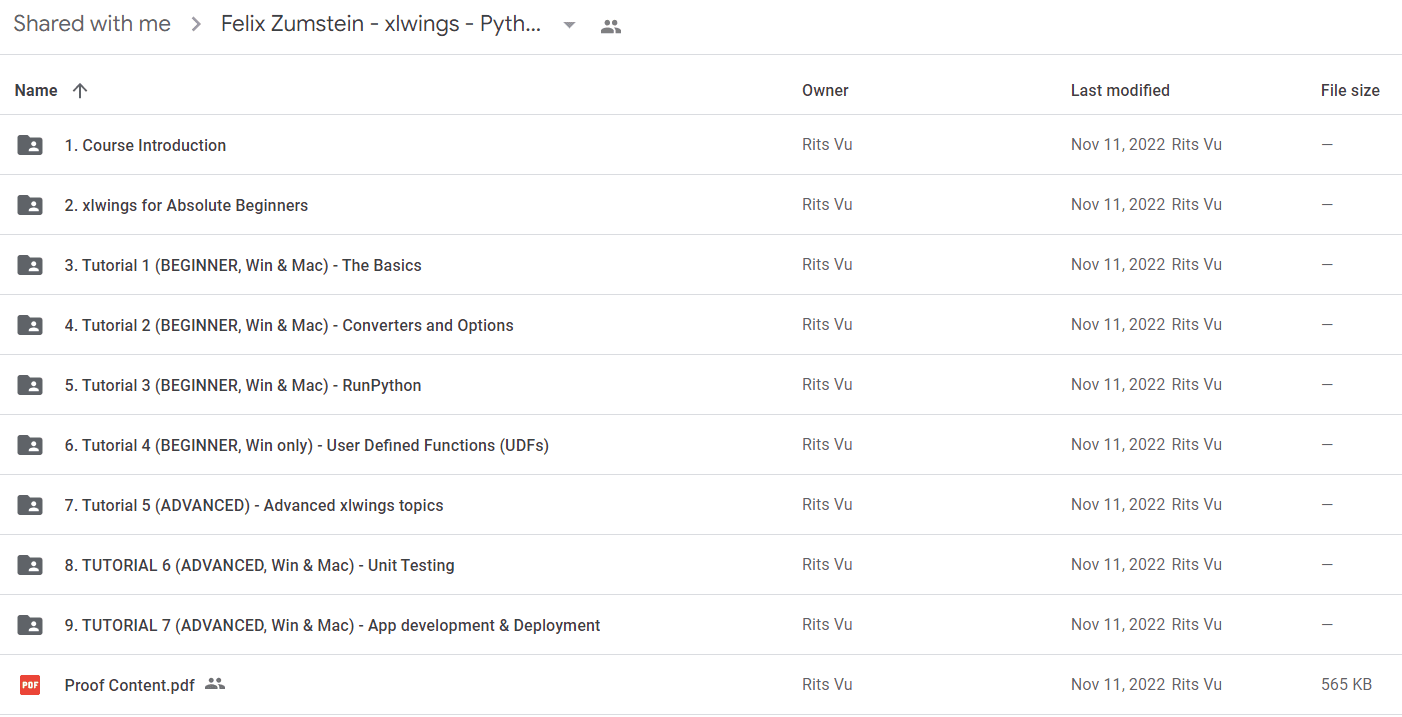Click folder icon for TUTORIAL 6 Unit Testing

(x=30, y=565)
